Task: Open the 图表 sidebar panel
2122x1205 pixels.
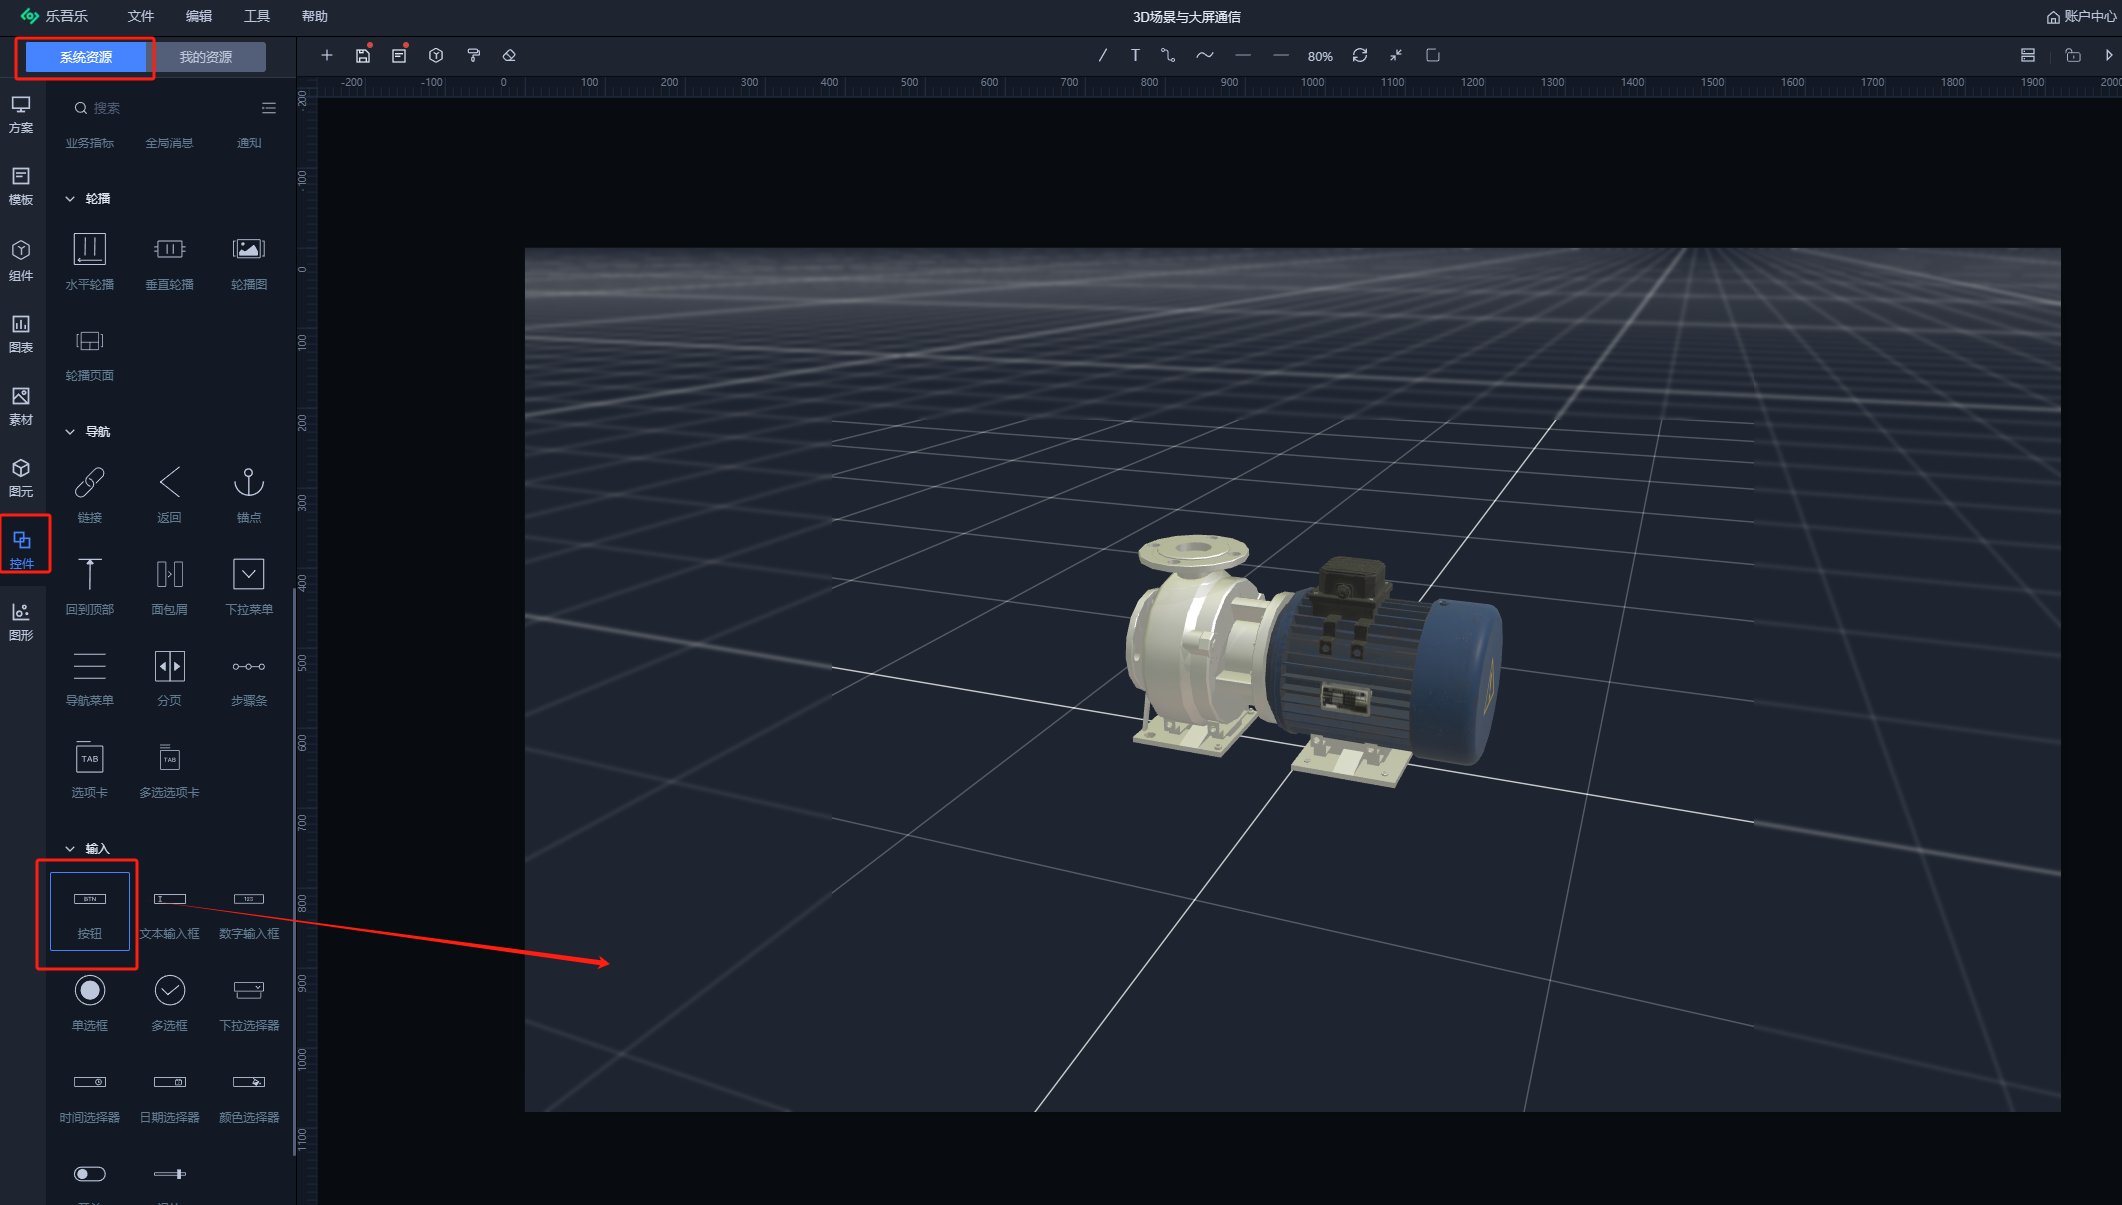Action: 21,334
